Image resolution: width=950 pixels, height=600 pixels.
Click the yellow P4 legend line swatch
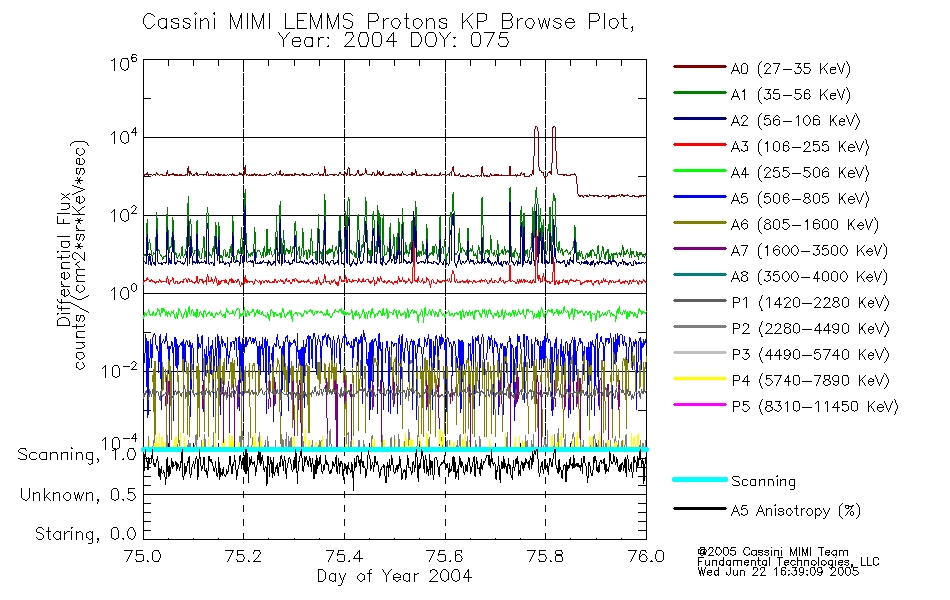coord(700,379)
